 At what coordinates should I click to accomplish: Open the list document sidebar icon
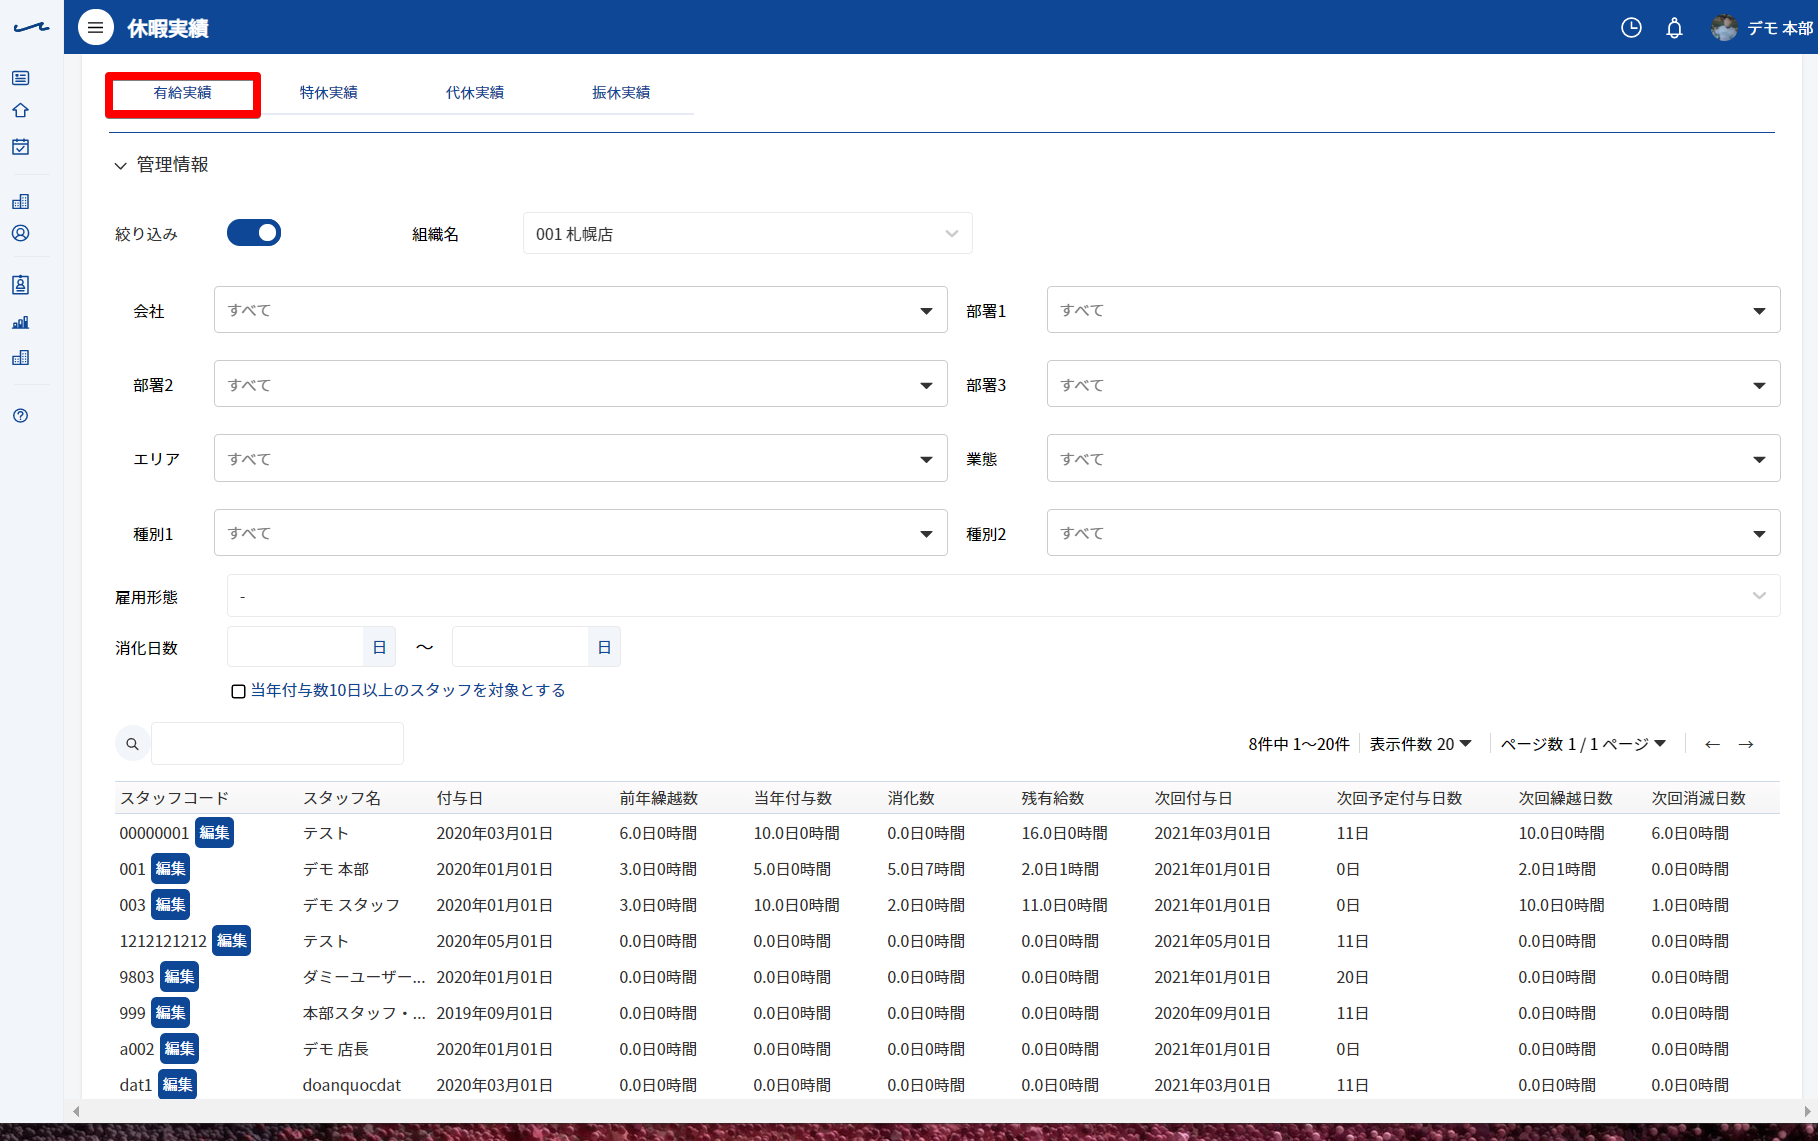[x=21, y=78]
